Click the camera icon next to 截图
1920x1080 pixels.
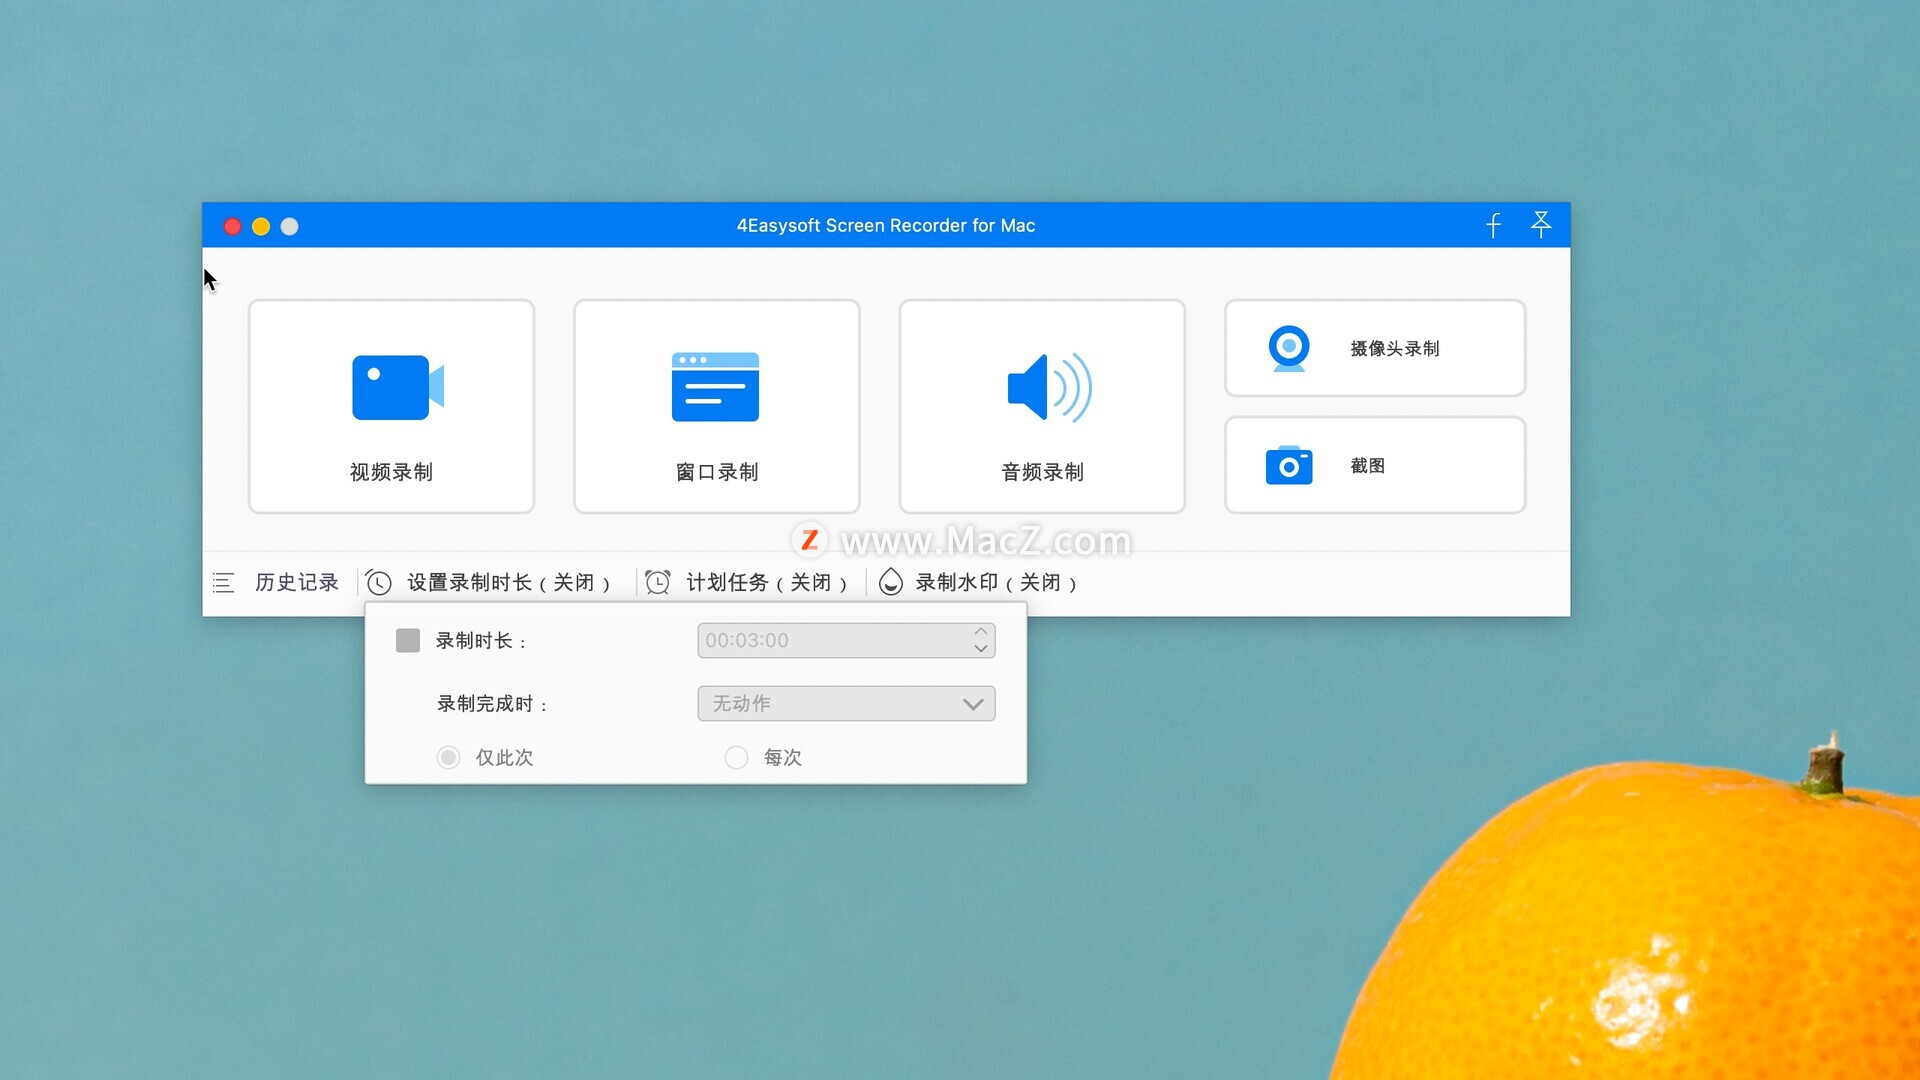[x=1288, y=465]
